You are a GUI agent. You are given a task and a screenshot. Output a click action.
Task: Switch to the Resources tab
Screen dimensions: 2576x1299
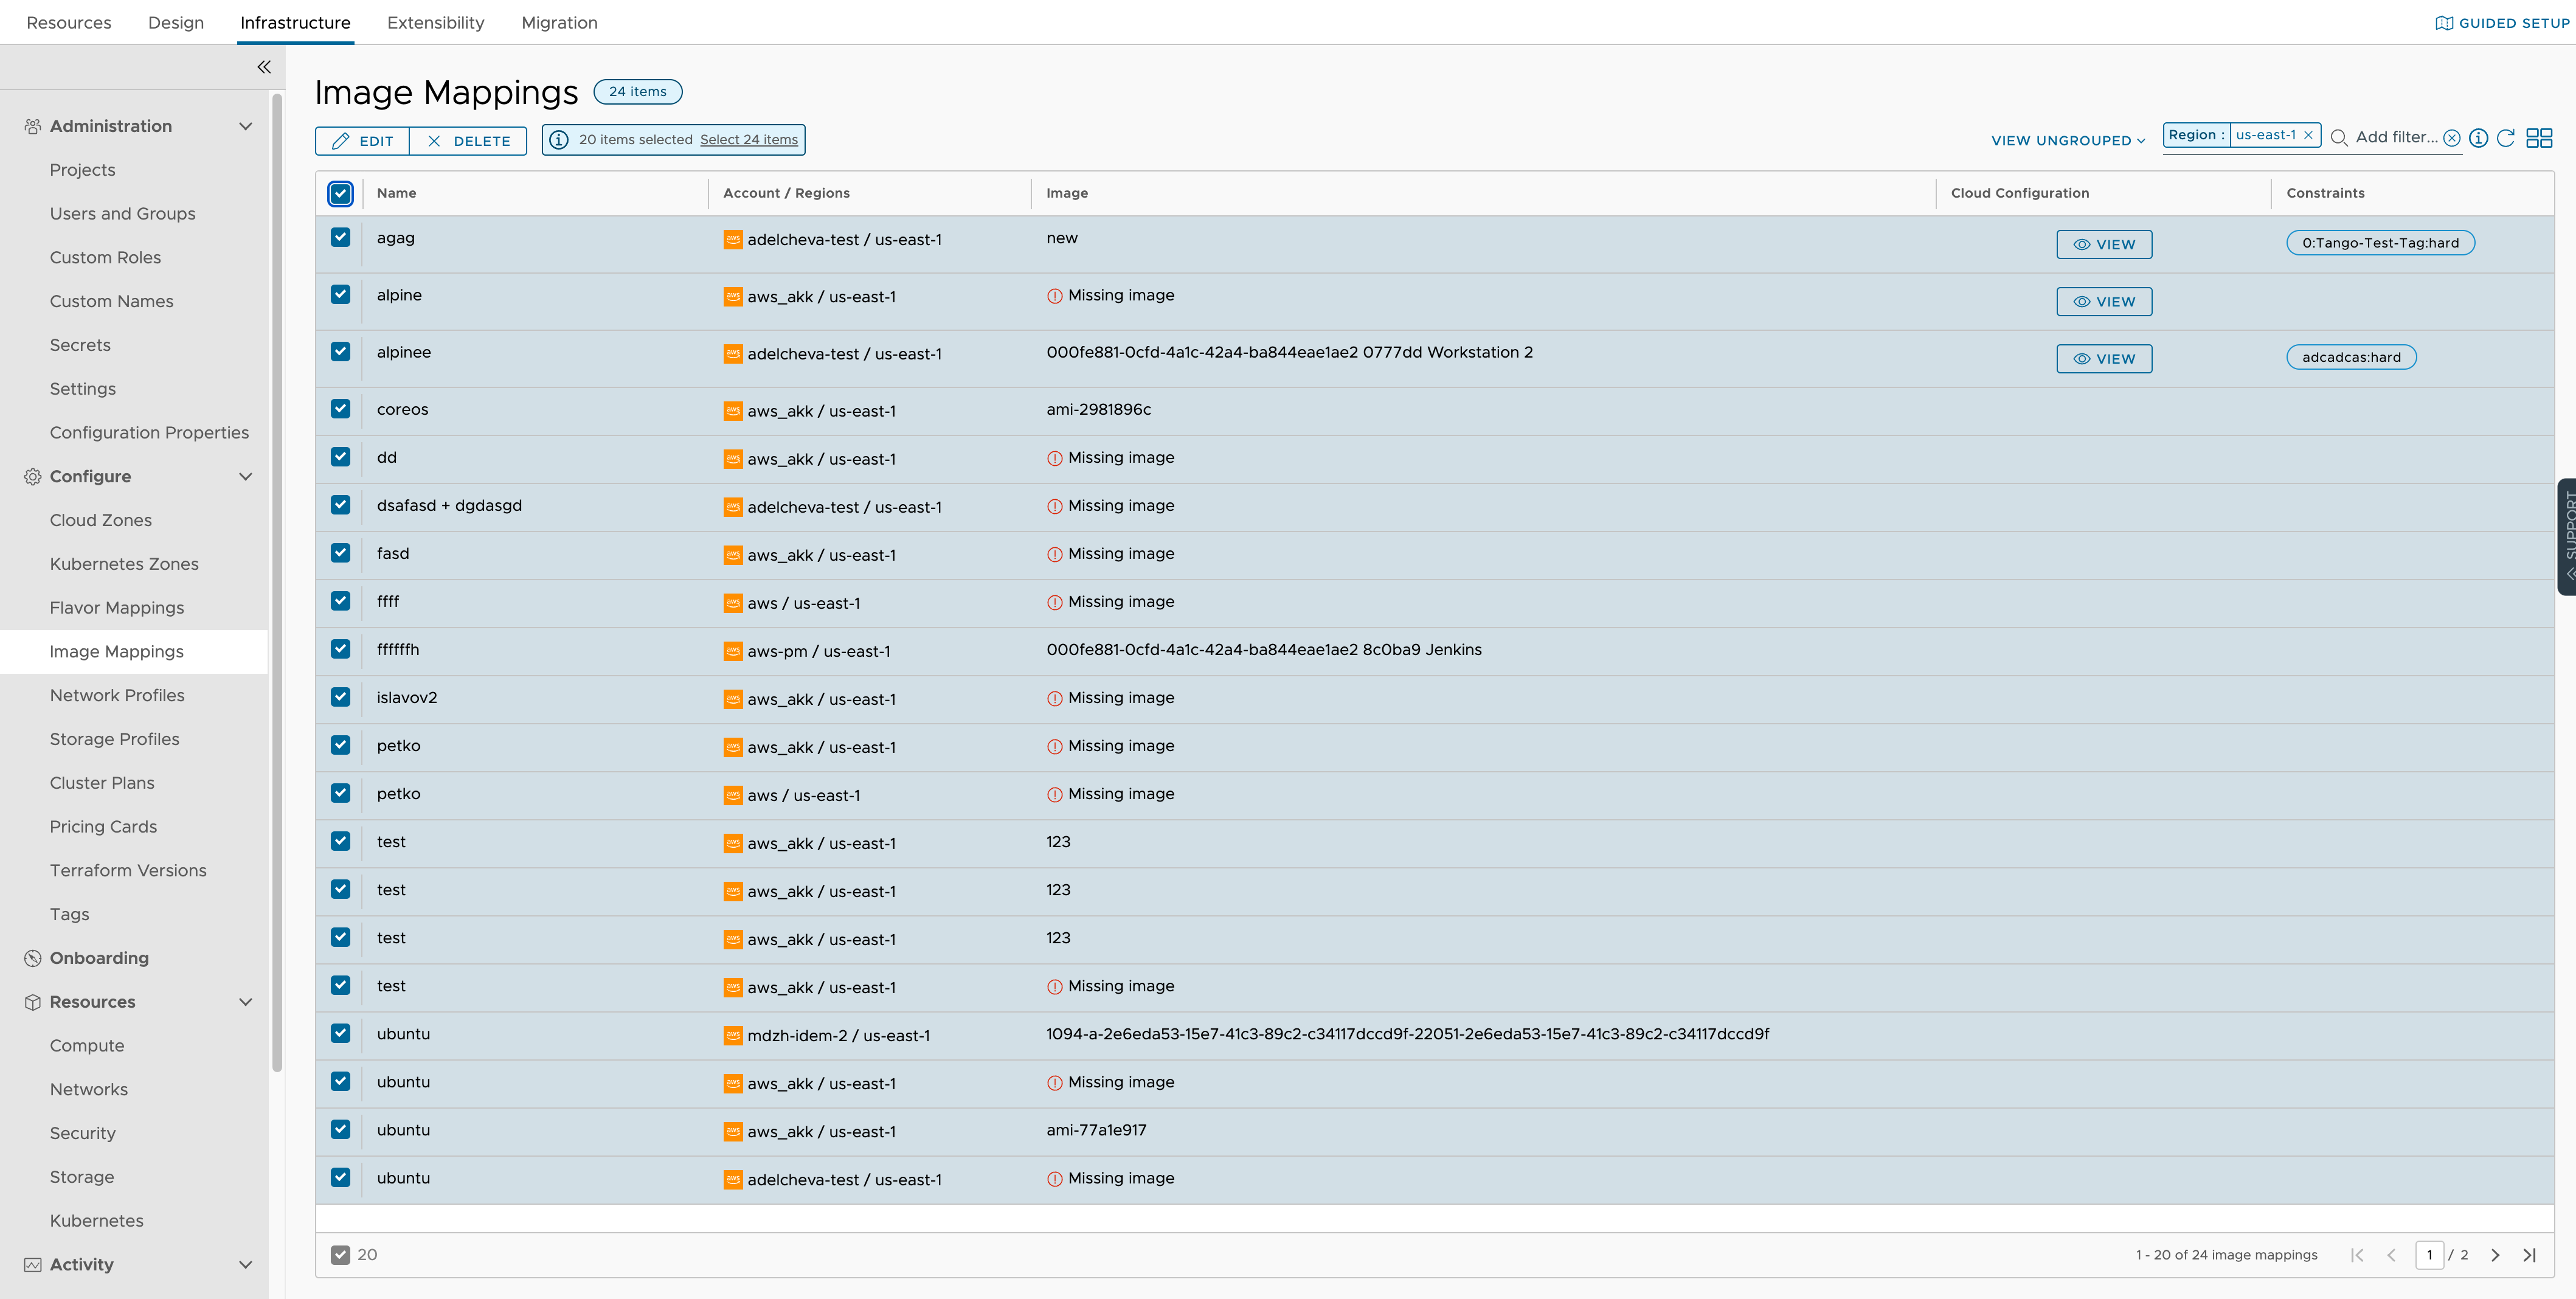point(69,21)
